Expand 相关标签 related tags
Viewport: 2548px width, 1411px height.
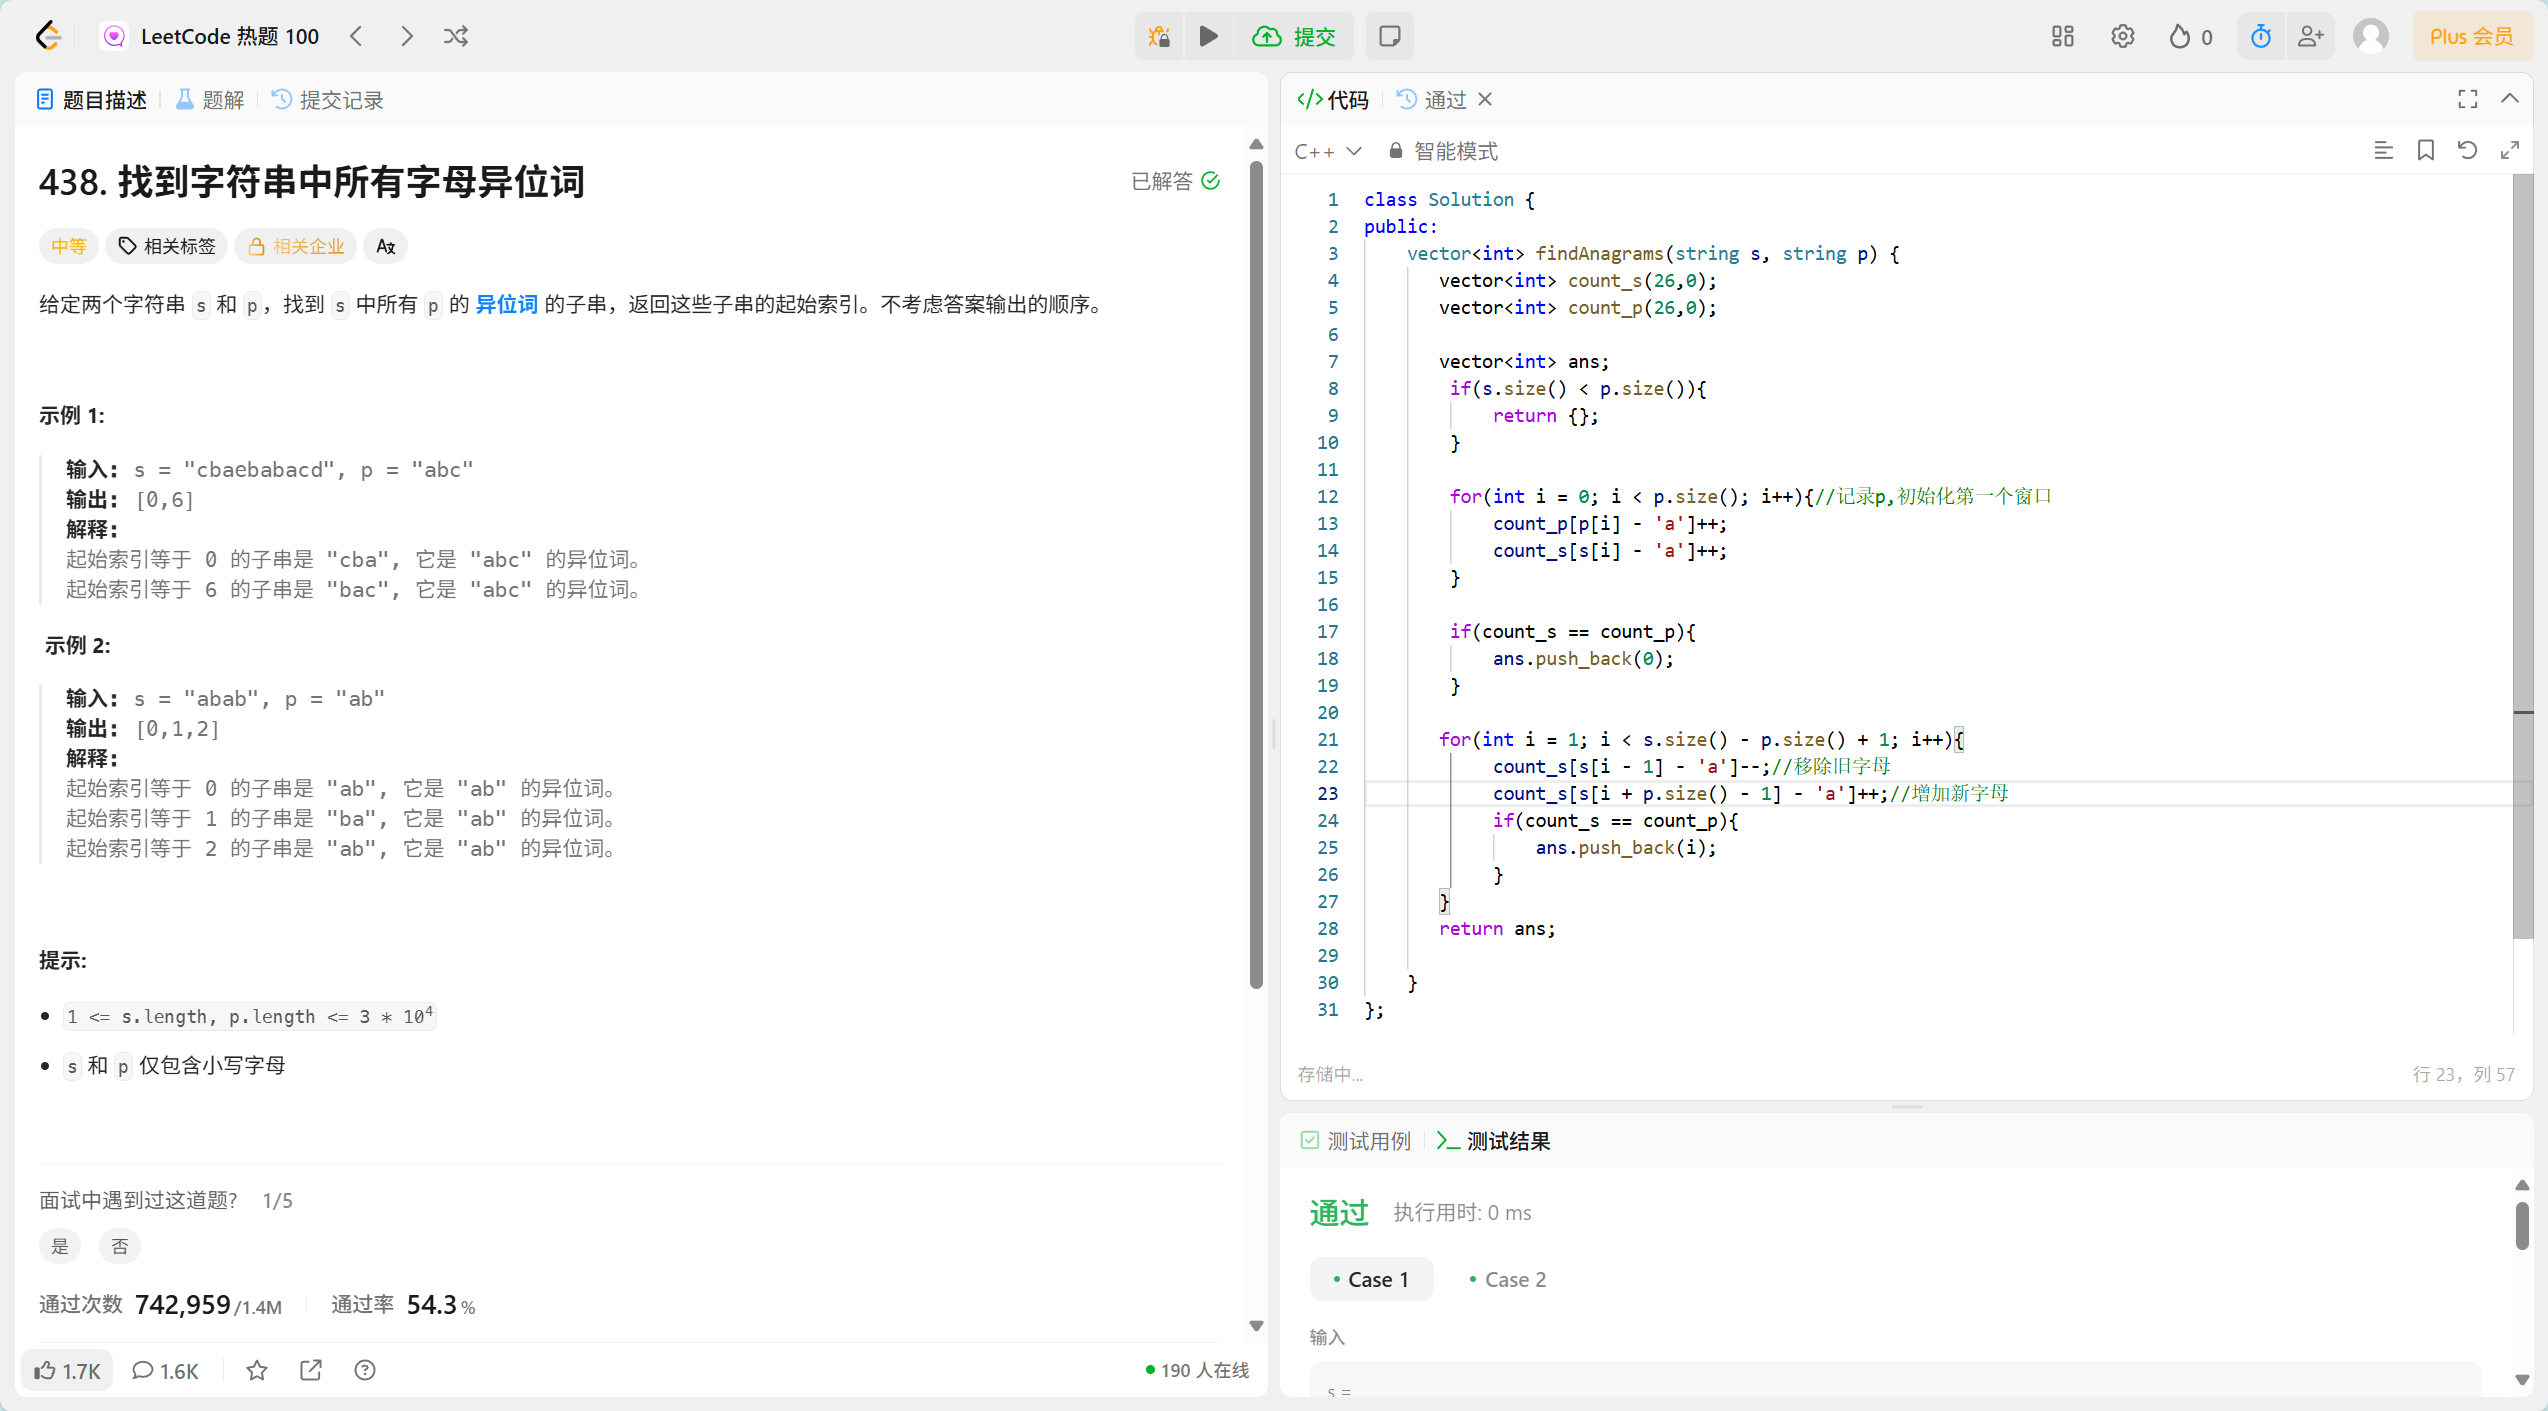point(167,246)
